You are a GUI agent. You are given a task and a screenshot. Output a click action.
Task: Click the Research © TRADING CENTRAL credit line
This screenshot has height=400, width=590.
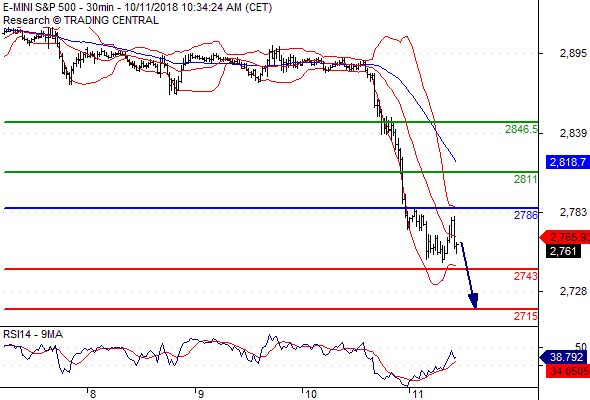click(x=81, y=20)
